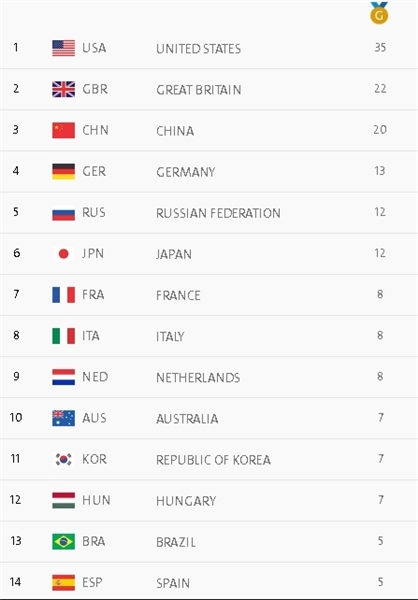
Task: Open the NETHERLANDS country name
Action: coord(198,378)
